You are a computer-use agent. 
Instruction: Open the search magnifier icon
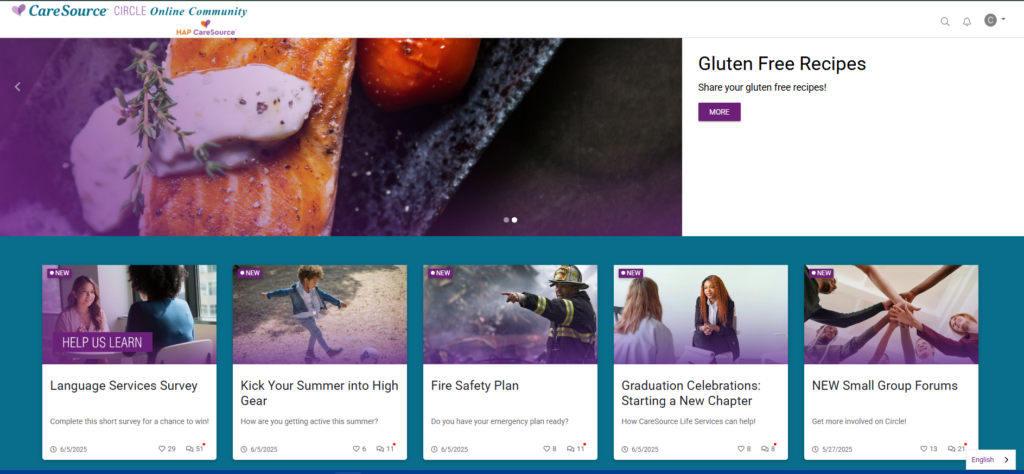[944, 21]
